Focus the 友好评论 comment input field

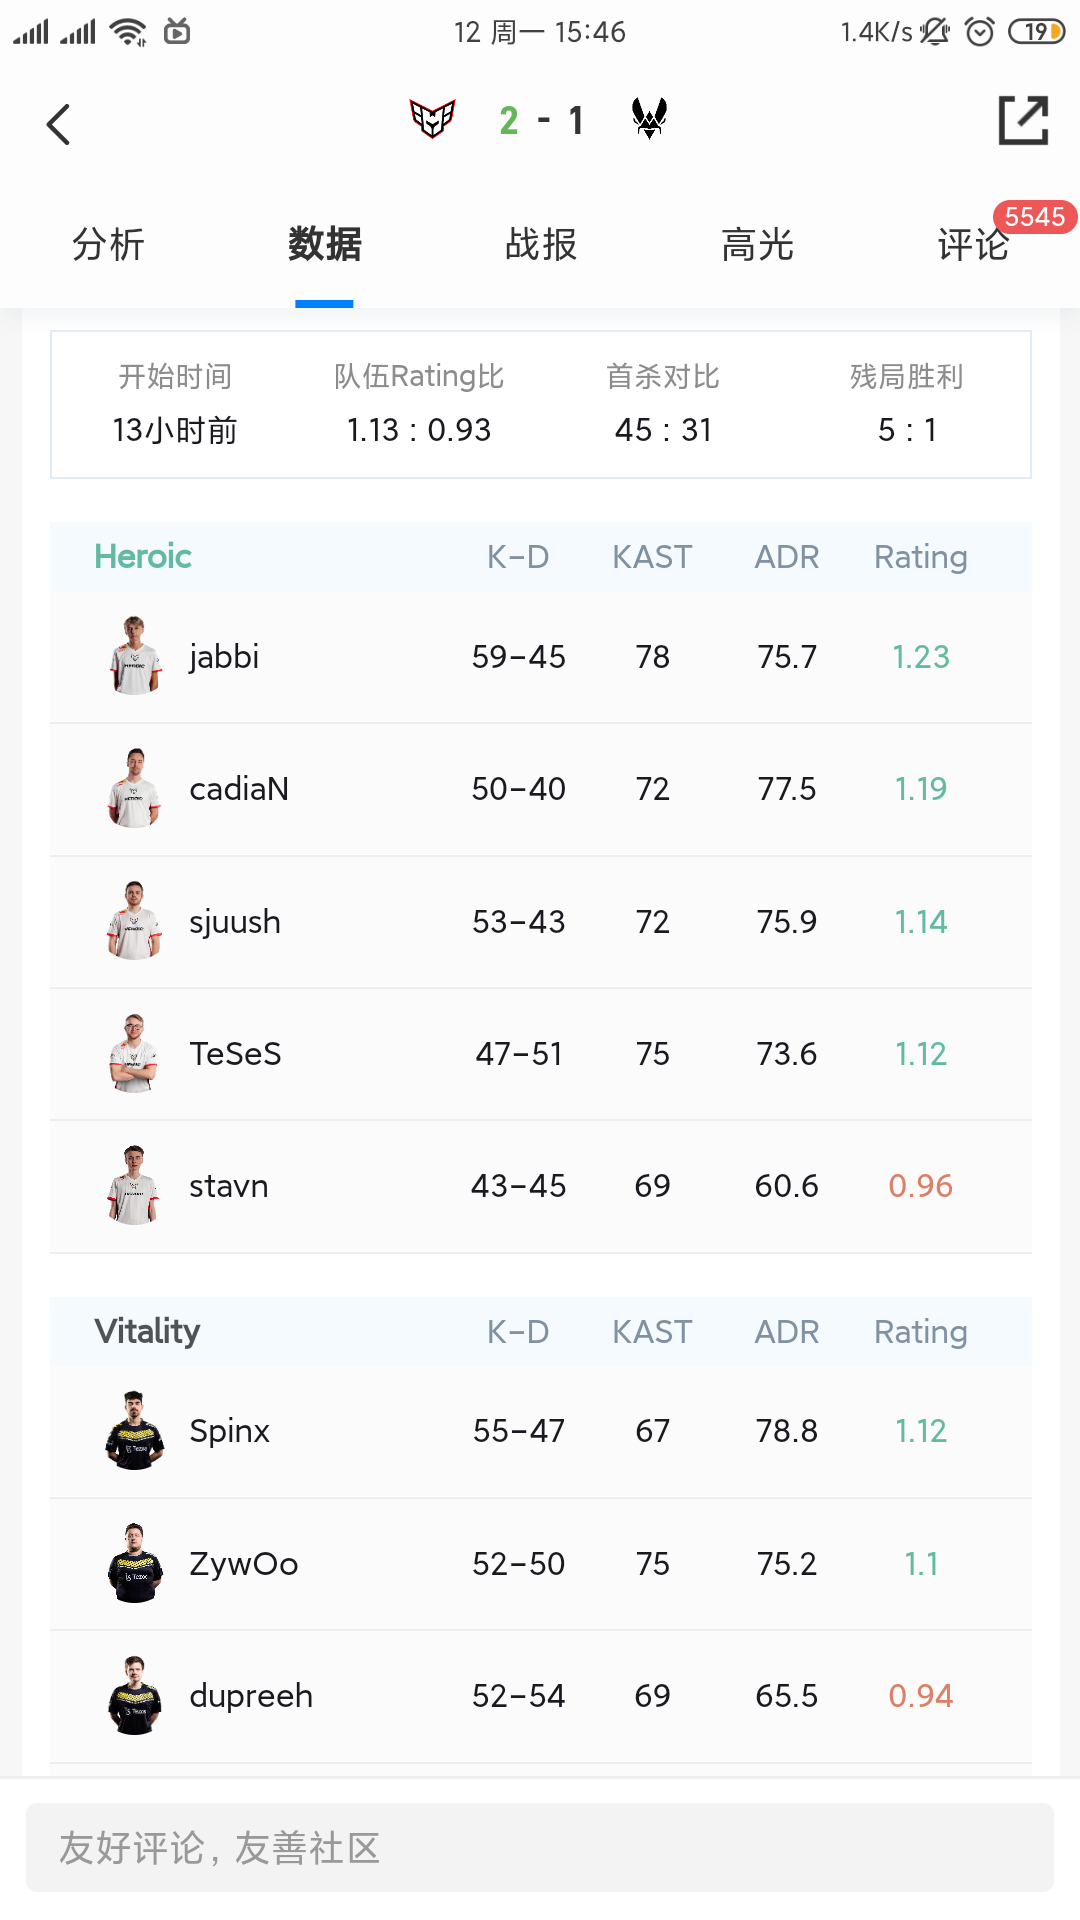pyautogui.click(x=540, y=1847)
